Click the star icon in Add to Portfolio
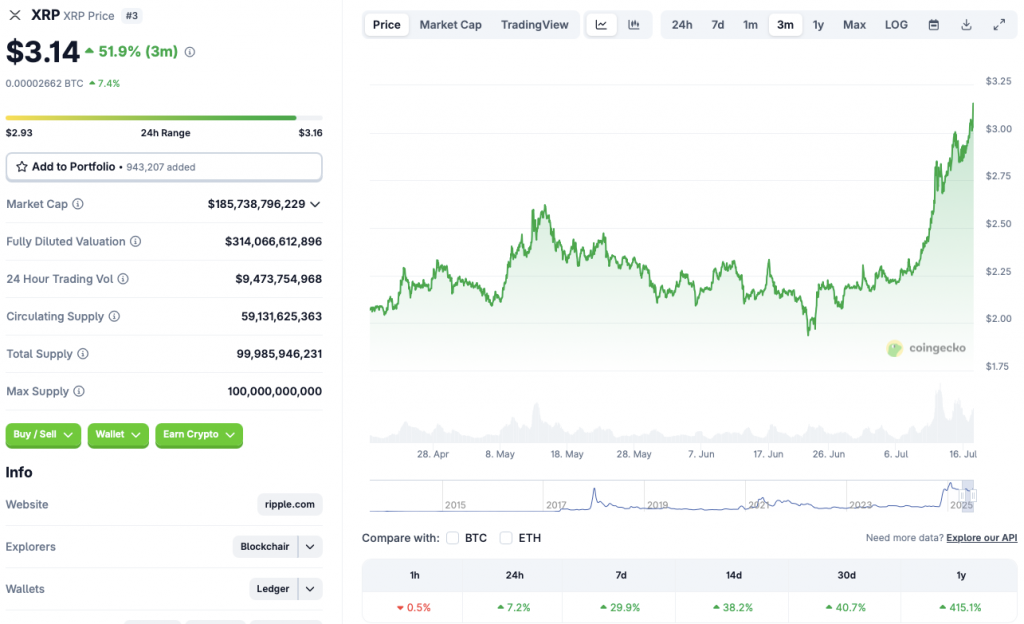The width and height of the screenshot is (1024, 624). pos(22,166)
